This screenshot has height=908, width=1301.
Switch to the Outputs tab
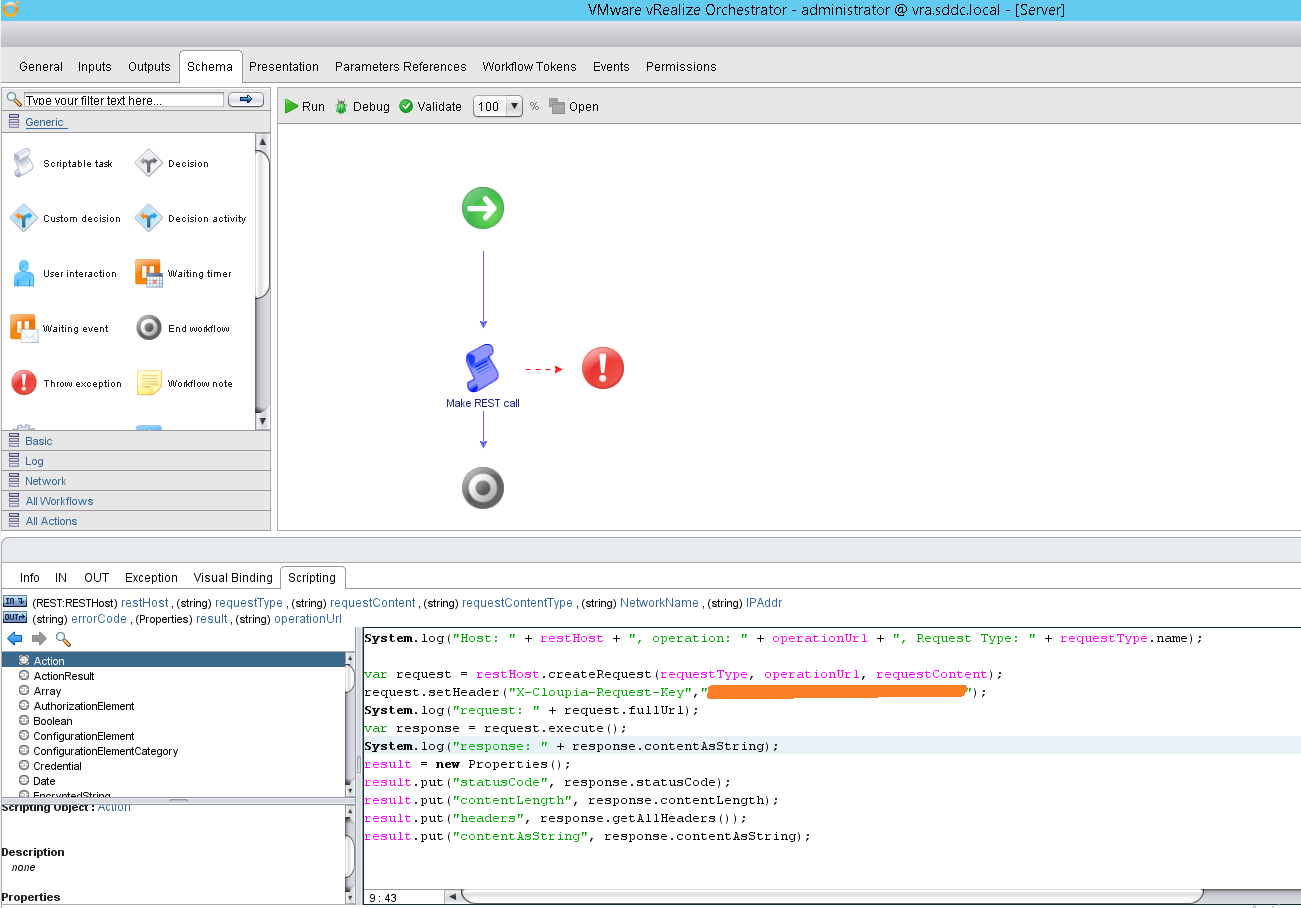coord(149,66)
